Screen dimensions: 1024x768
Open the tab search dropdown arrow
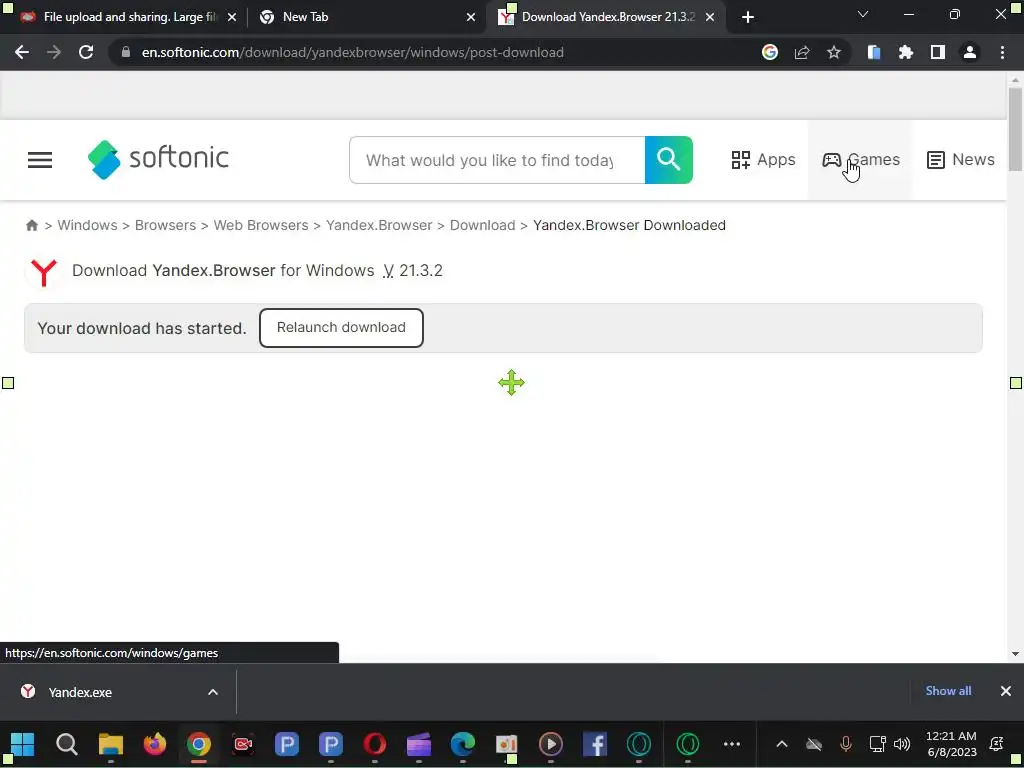tap(863, 14)
